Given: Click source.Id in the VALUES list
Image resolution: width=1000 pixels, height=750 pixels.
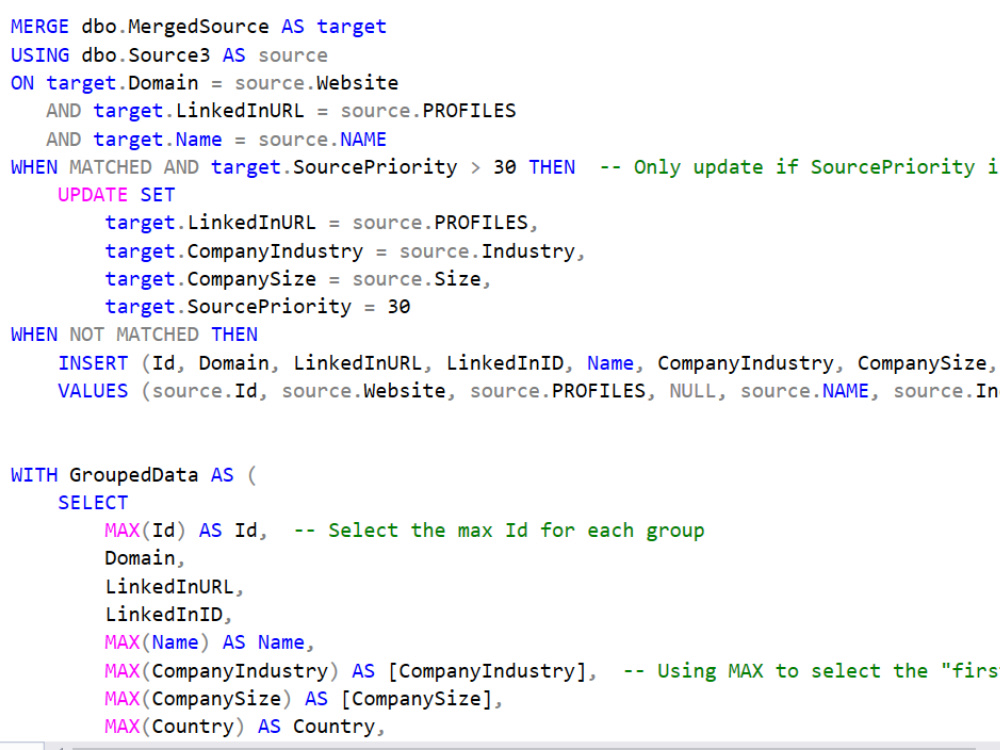Looking at the screenshot, I should click(205, 391).
